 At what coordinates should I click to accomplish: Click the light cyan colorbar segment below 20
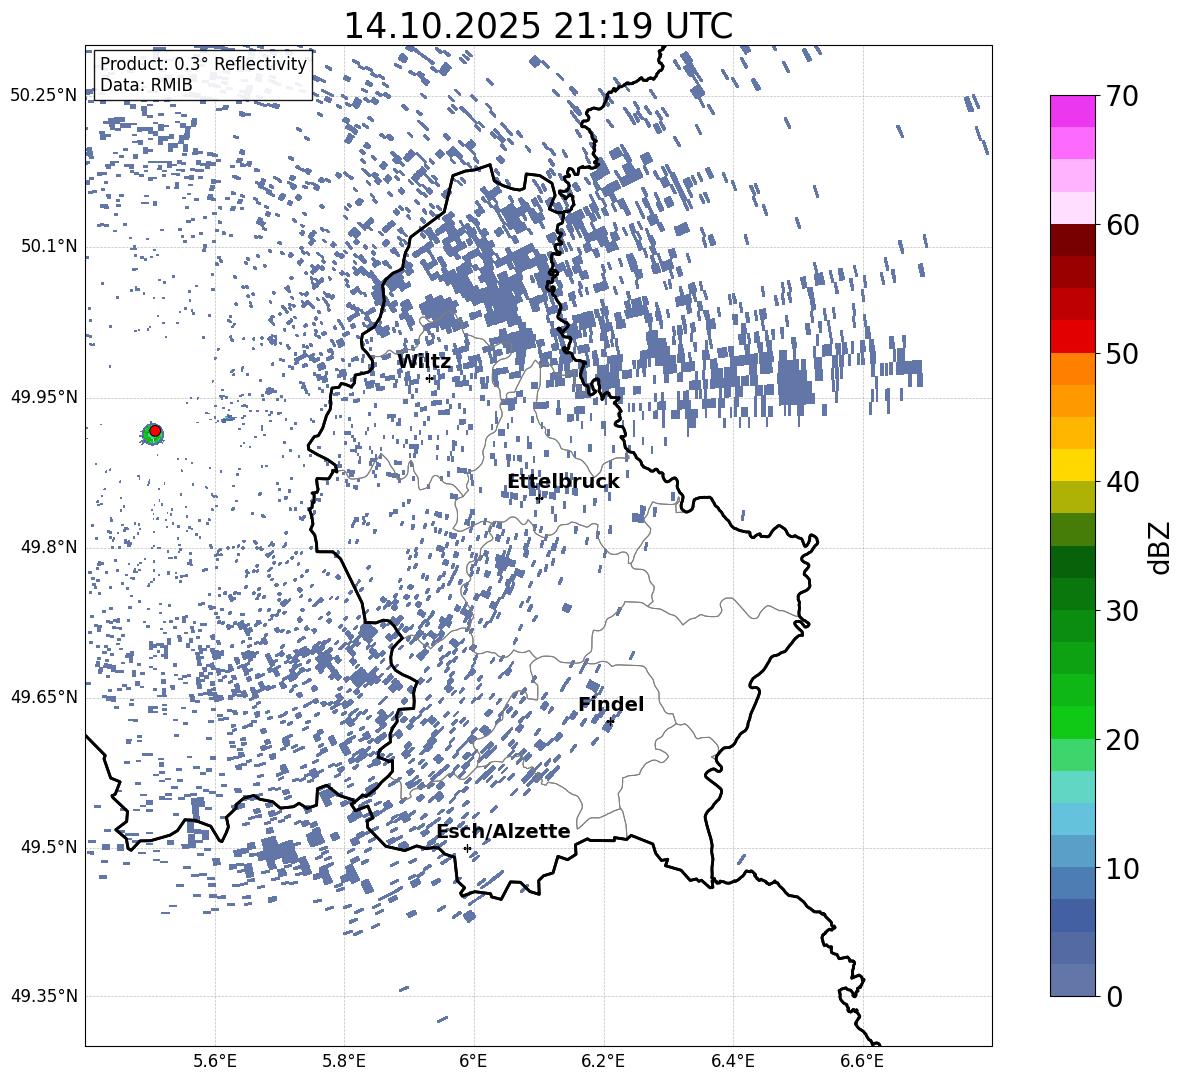tap(1073, 787)
